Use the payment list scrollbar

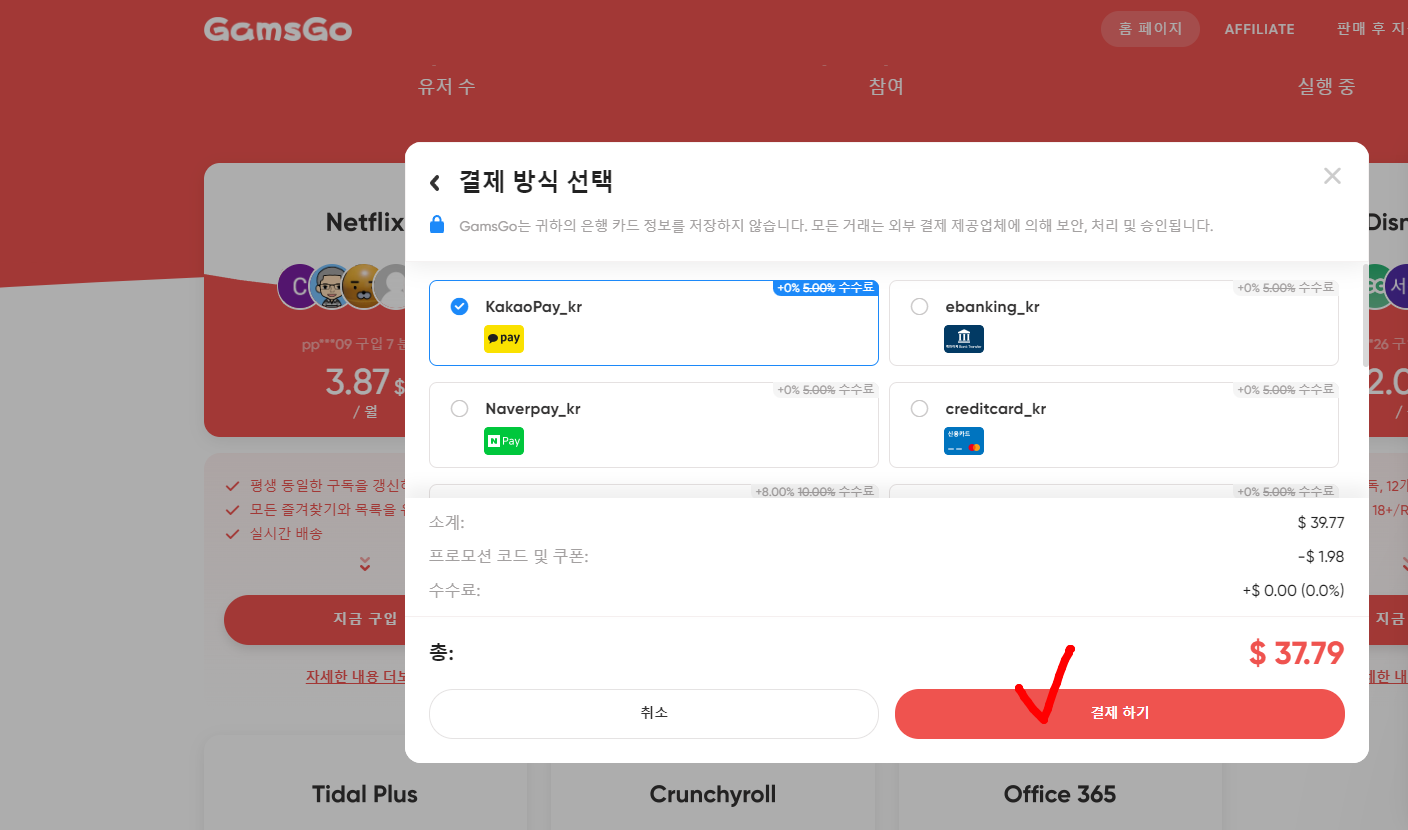[x=1365, y=315]
